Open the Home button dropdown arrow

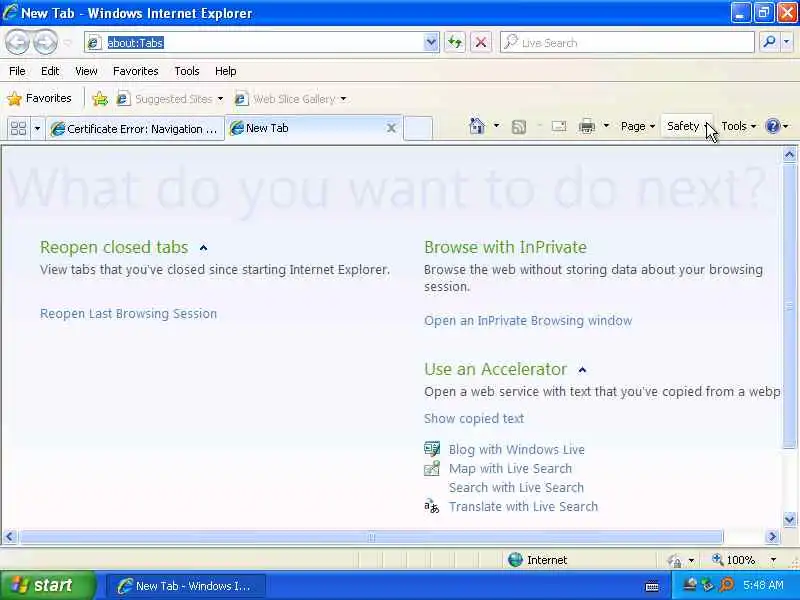[x=496, y=126]
